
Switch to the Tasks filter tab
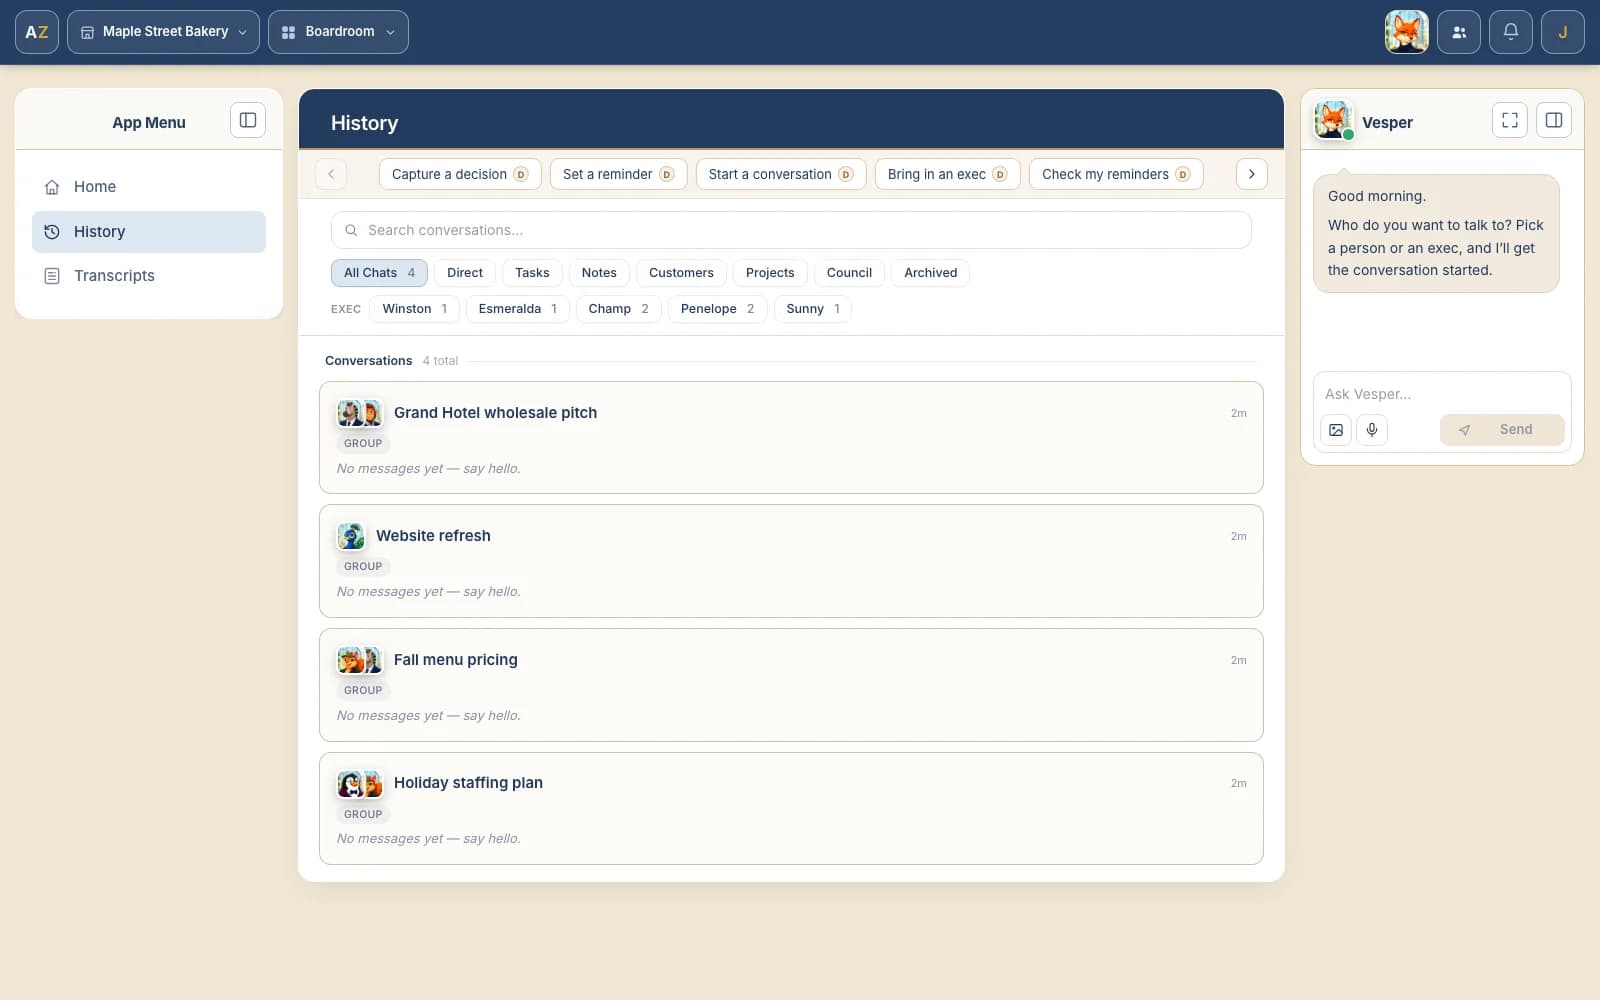[x=532, y=273]
